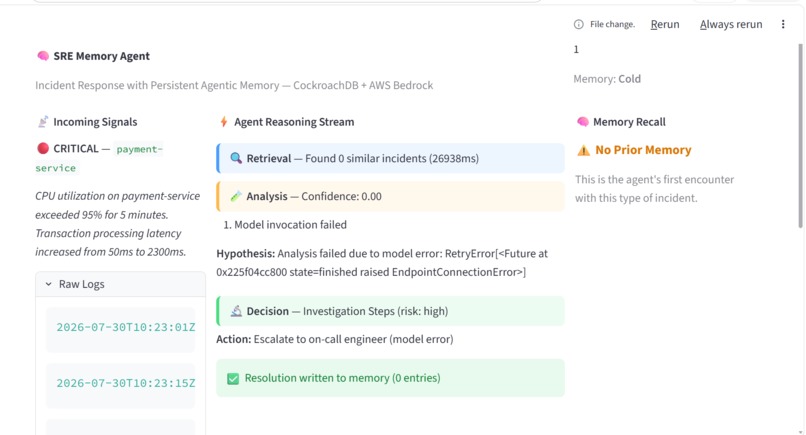Click the Memory: Cold status text

coord(607,79)
